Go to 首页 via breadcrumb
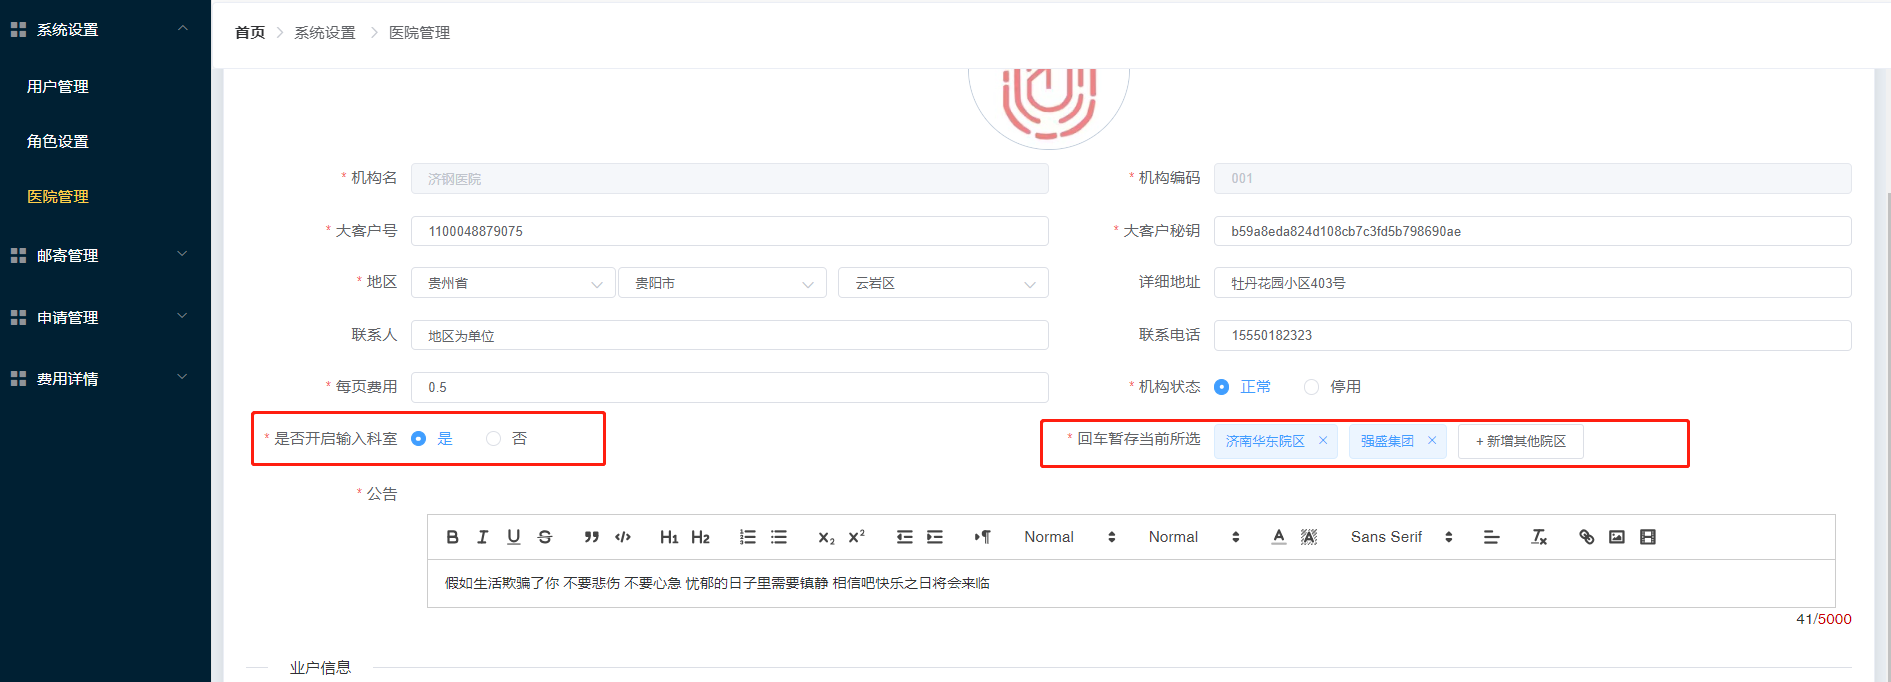This screenshot has width=1891, height=682. 250,33
